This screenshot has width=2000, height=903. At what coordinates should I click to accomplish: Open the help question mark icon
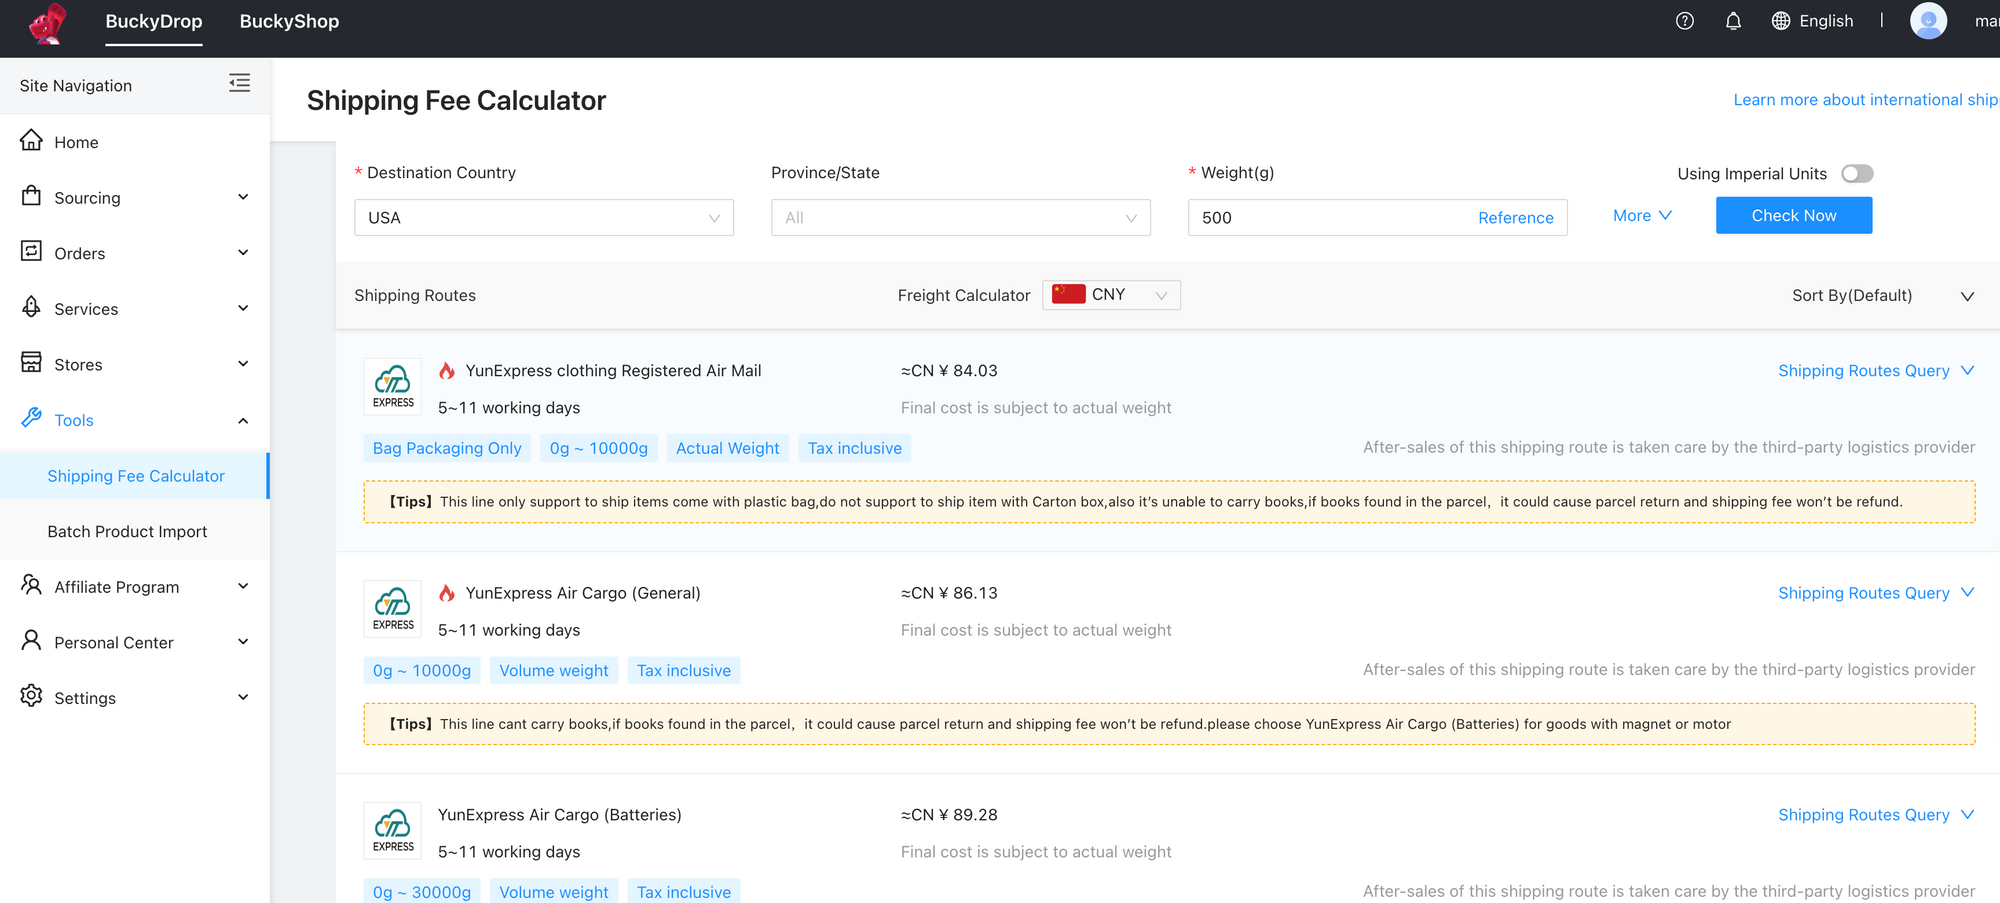pos(1685,21)
